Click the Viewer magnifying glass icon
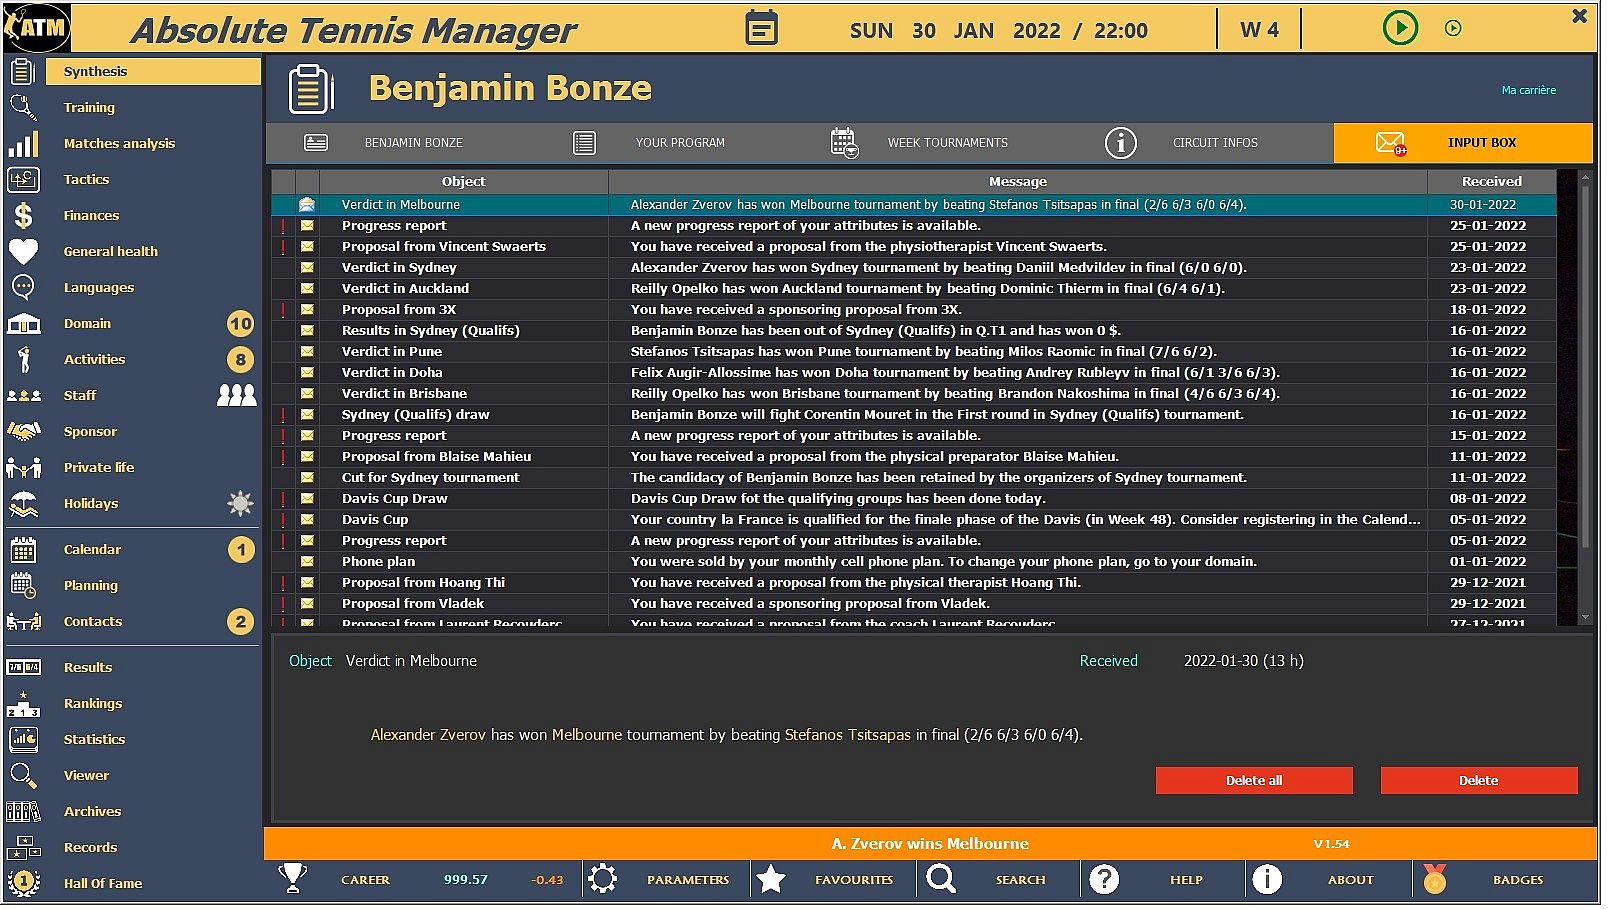This screenshot has height=909, width=1613. tap(23, 776)
